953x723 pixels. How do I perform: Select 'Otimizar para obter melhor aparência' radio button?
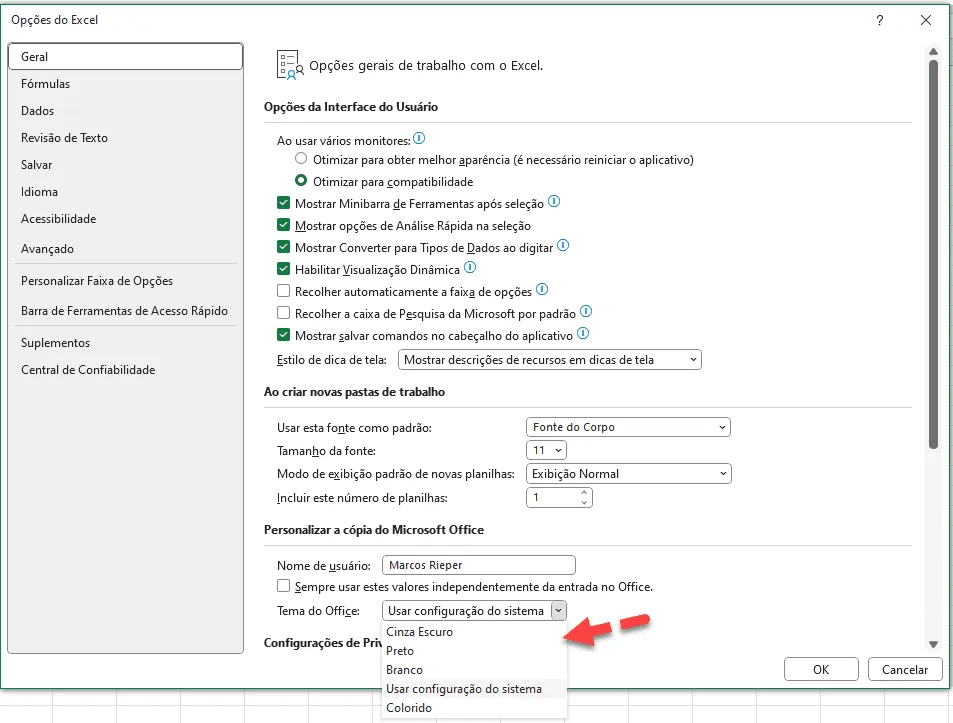(301, 159)
